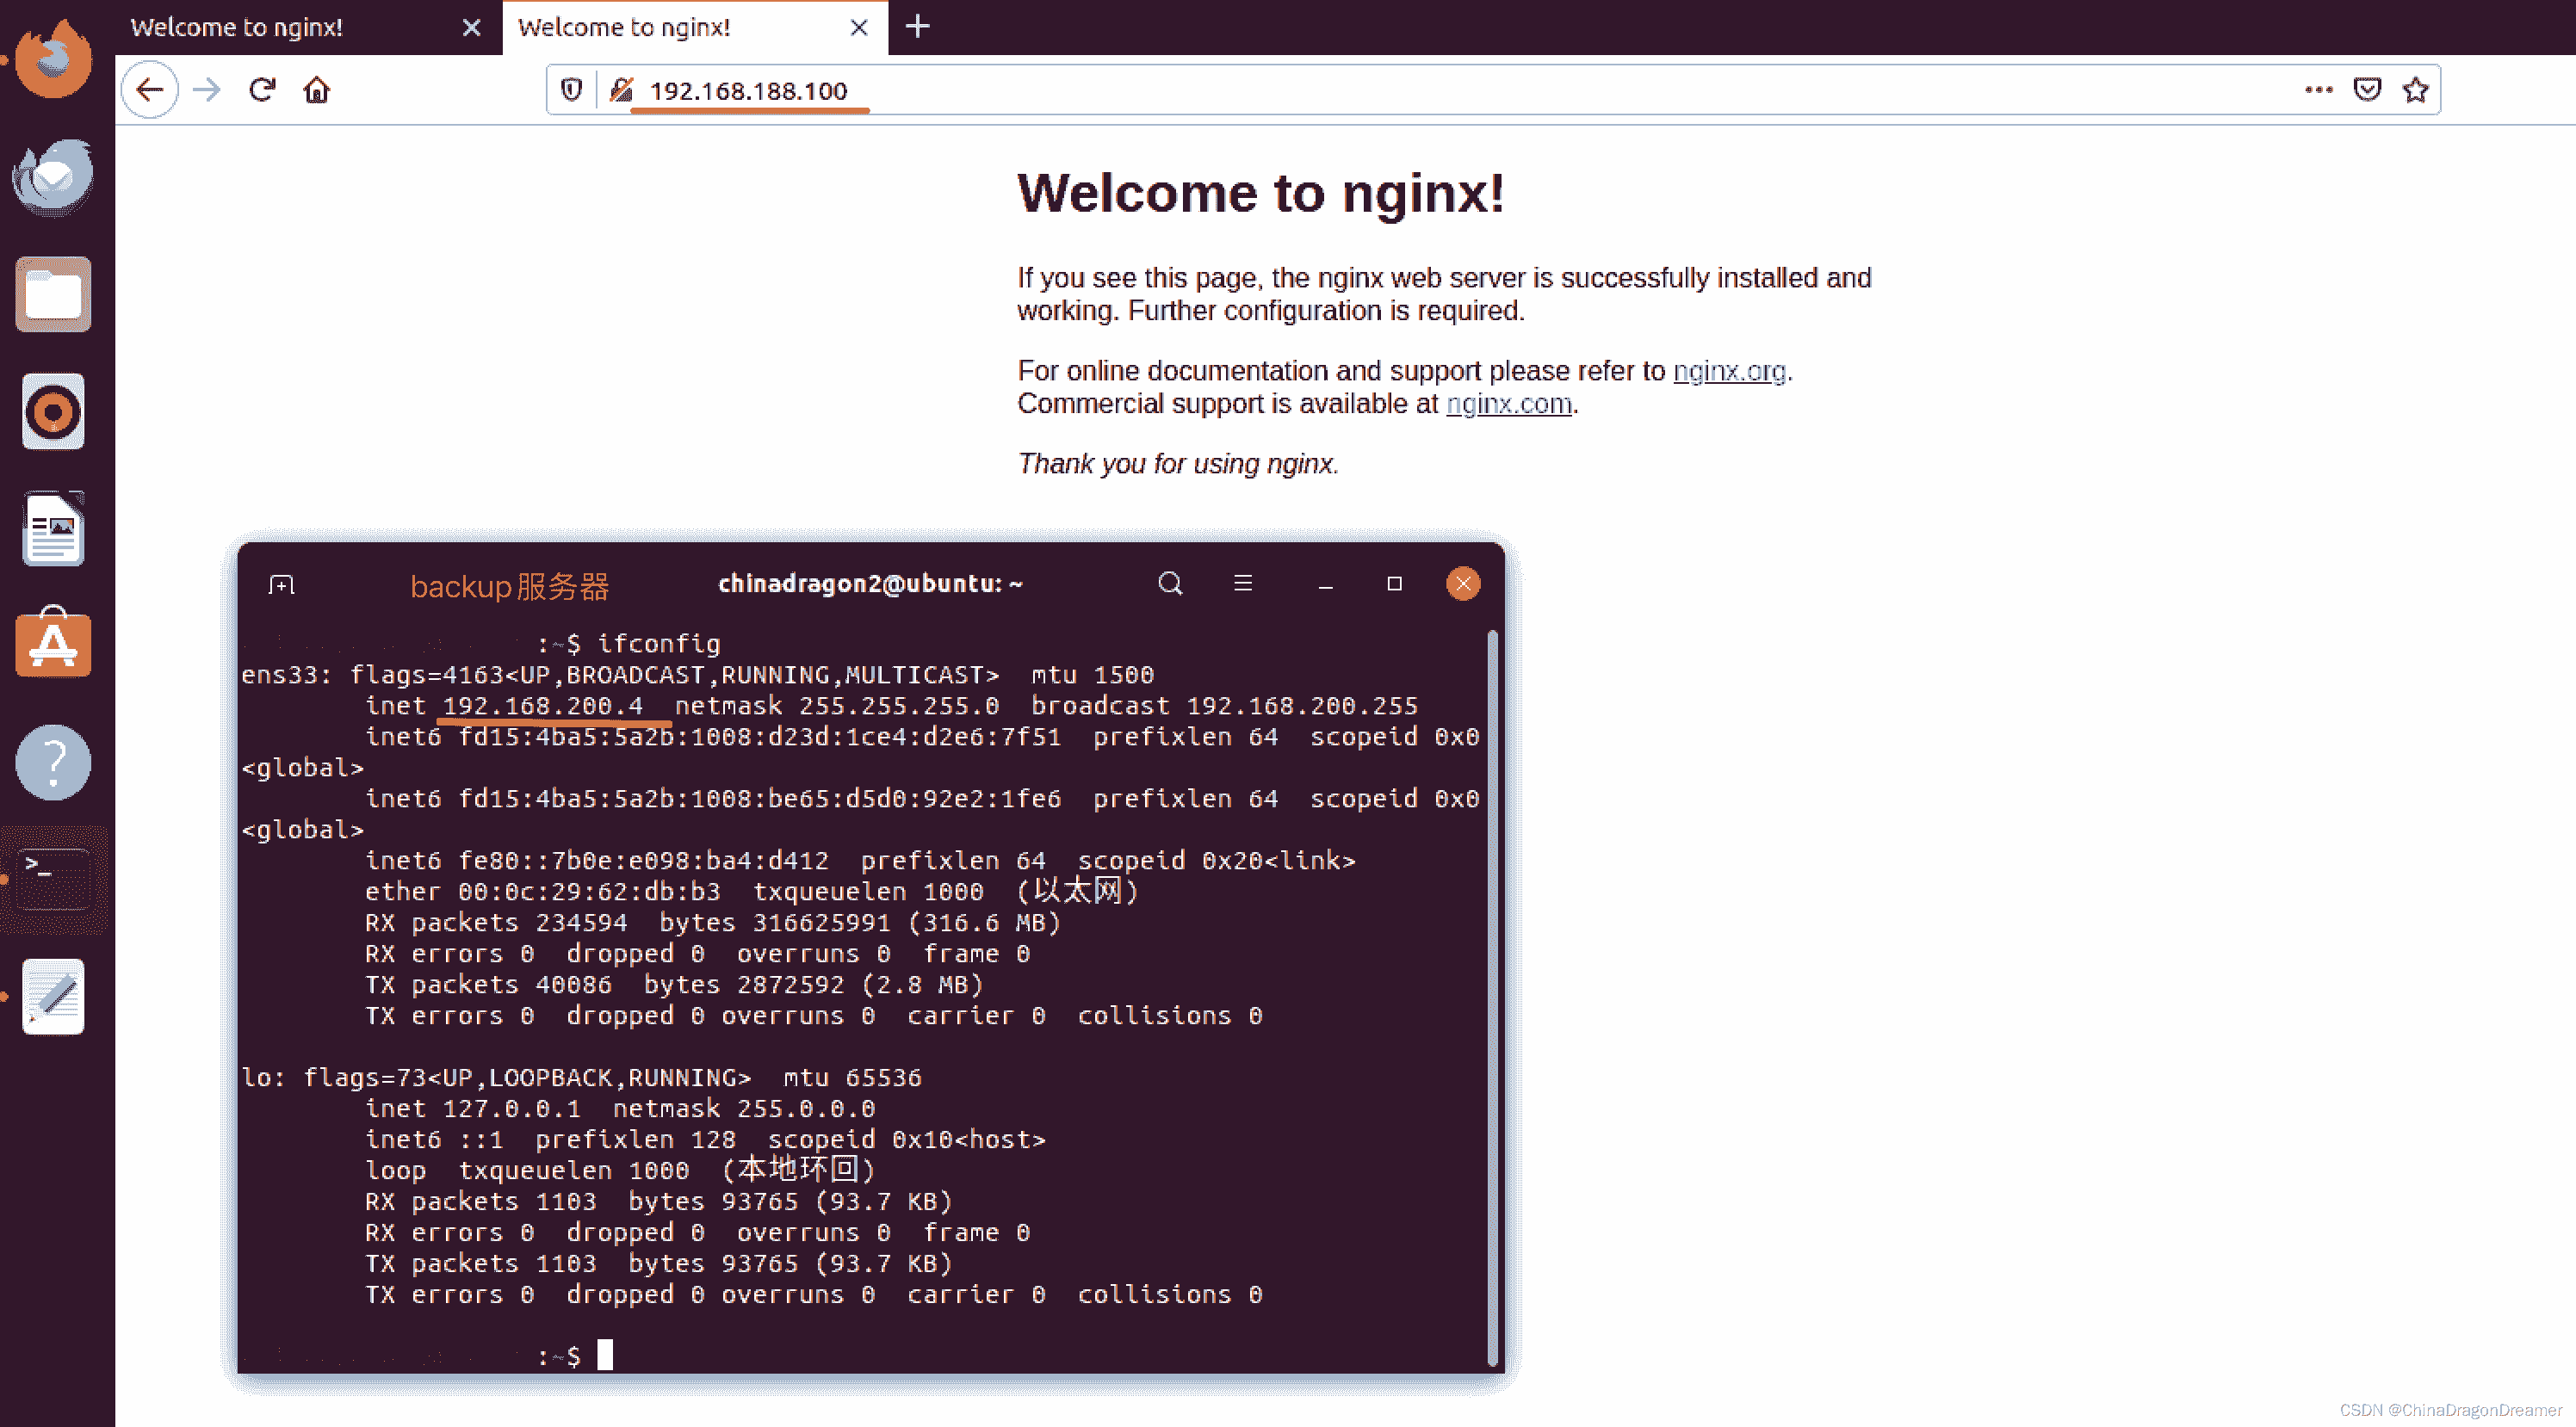The width and height of the screenshot is (2576, 1427).
Task: Open a new Firefox tab
Action: [x=917, y=27]
